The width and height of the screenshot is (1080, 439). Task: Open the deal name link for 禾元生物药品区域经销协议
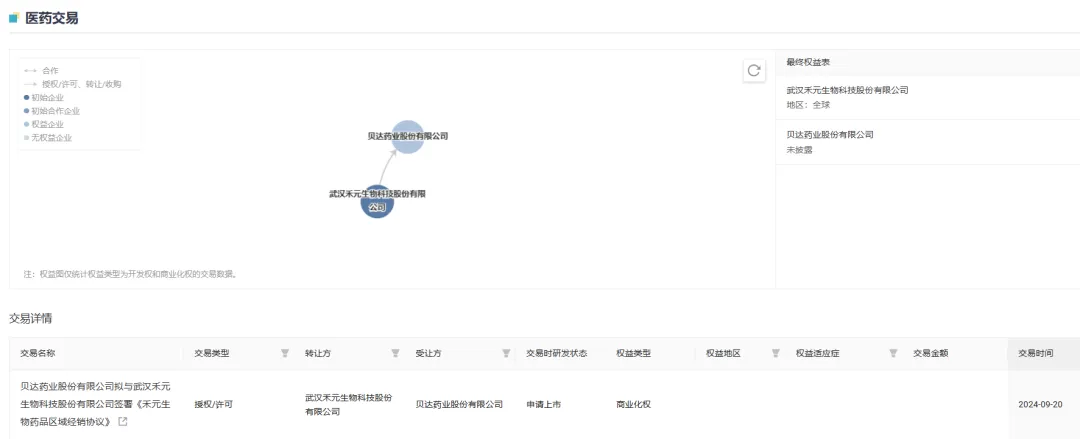click(x=95, y=404)
